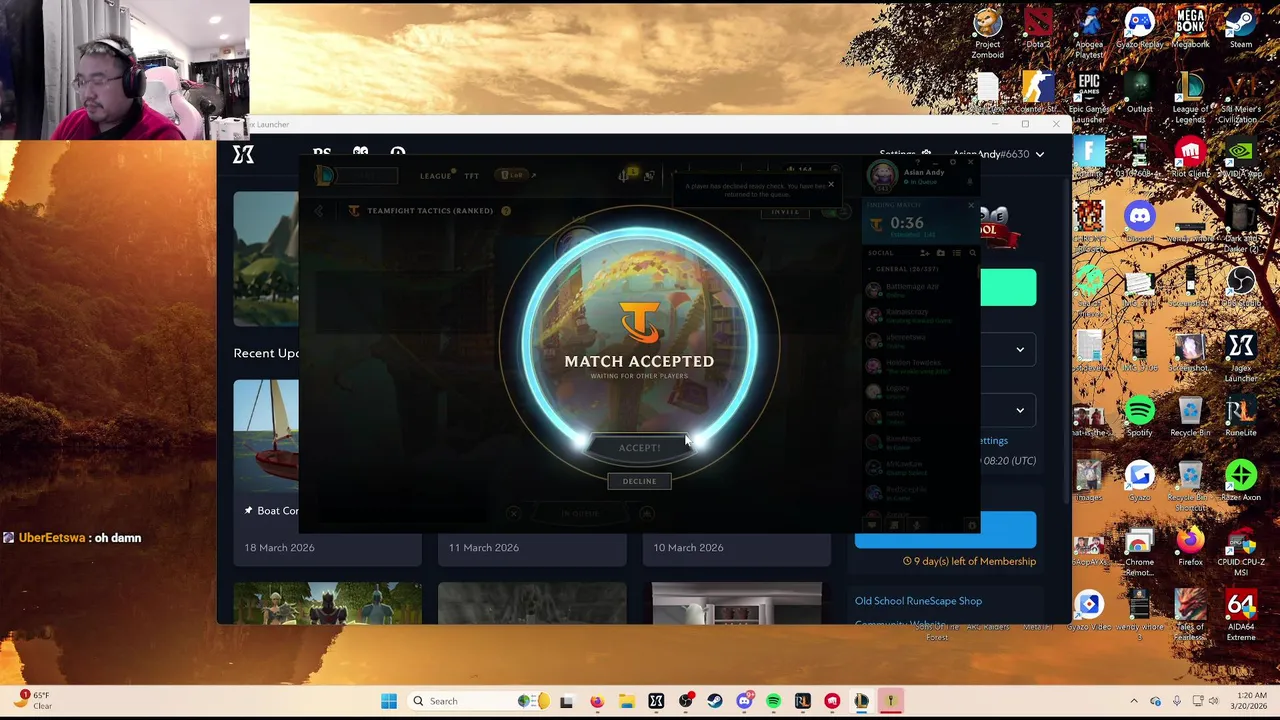This screenshot has height=720, width=1280.
Task: Launch the Fortnite desktop icon
Action: pos(1089,158)
